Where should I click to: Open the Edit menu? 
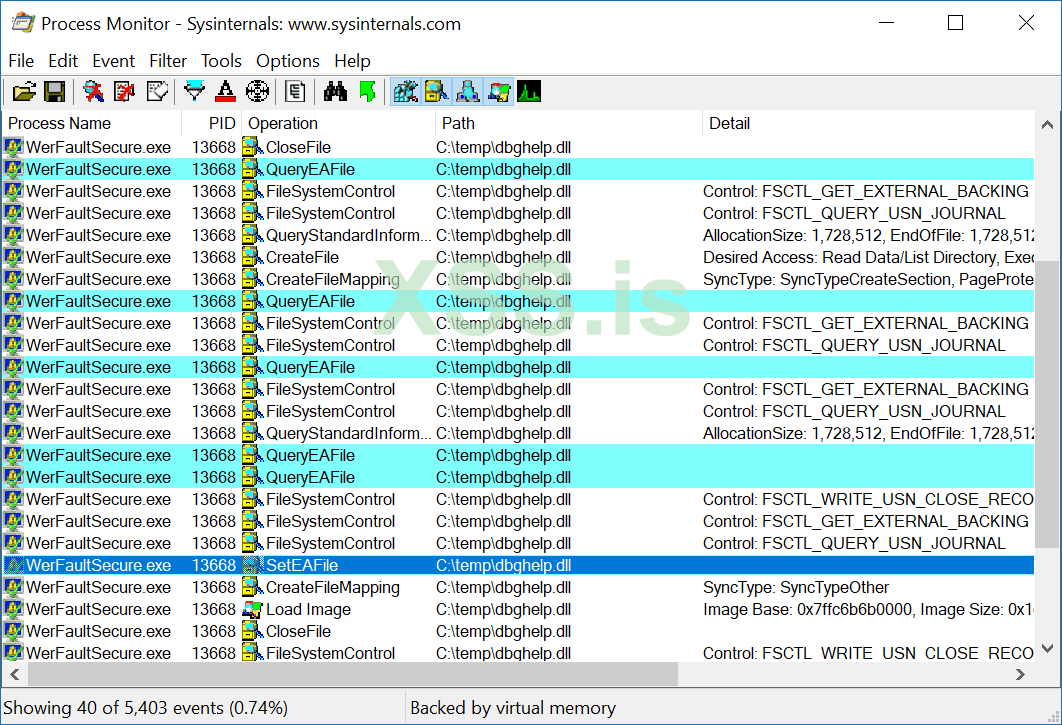coord(63,61)
